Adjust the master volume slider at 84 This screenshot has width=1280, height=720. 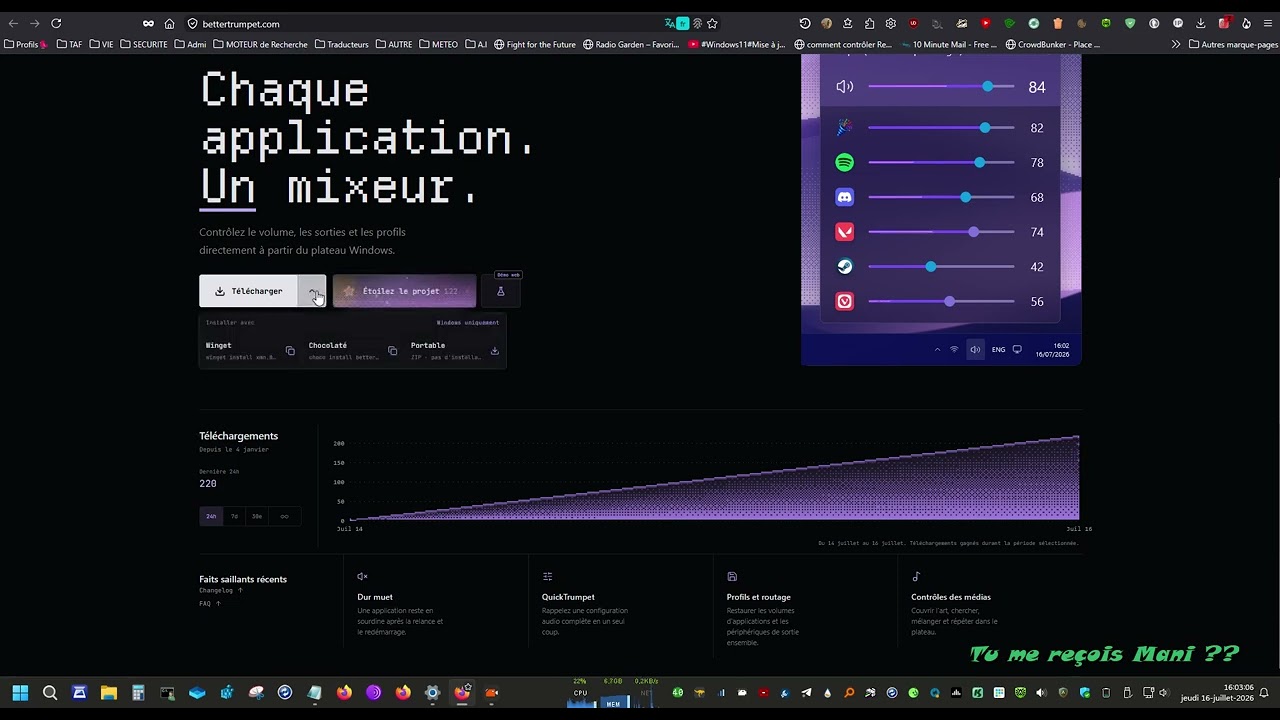pyautogui.click(x=941, y=87)
